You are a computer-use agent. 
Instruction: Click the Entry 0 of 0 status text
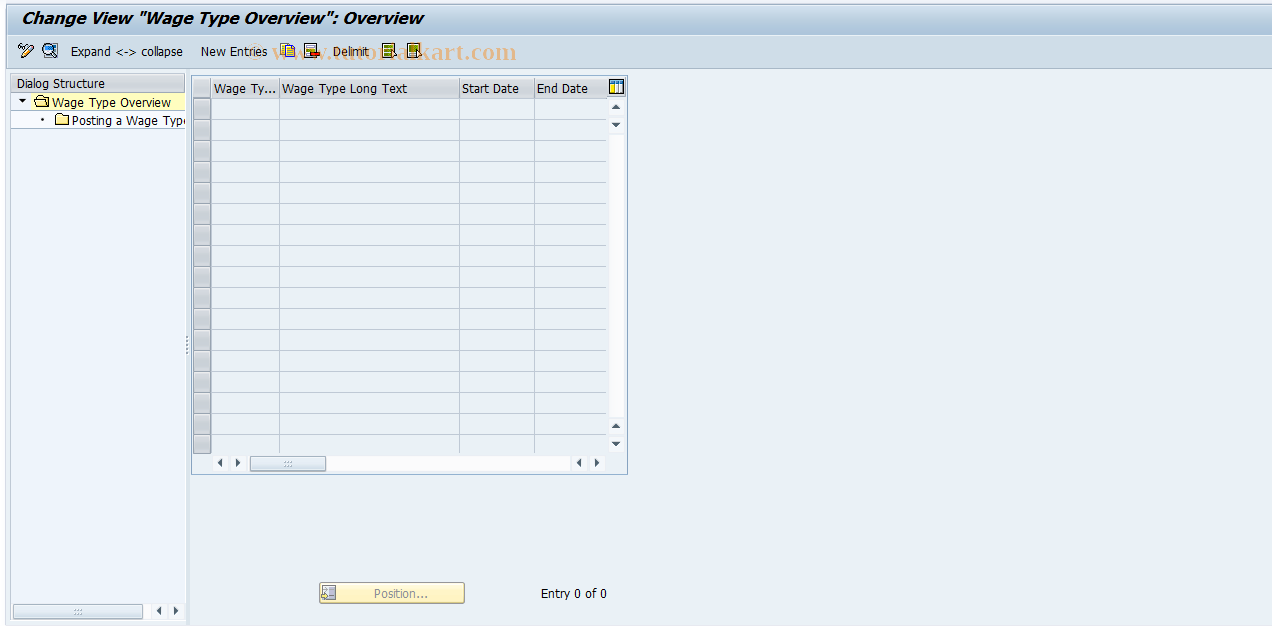[574, 593]
